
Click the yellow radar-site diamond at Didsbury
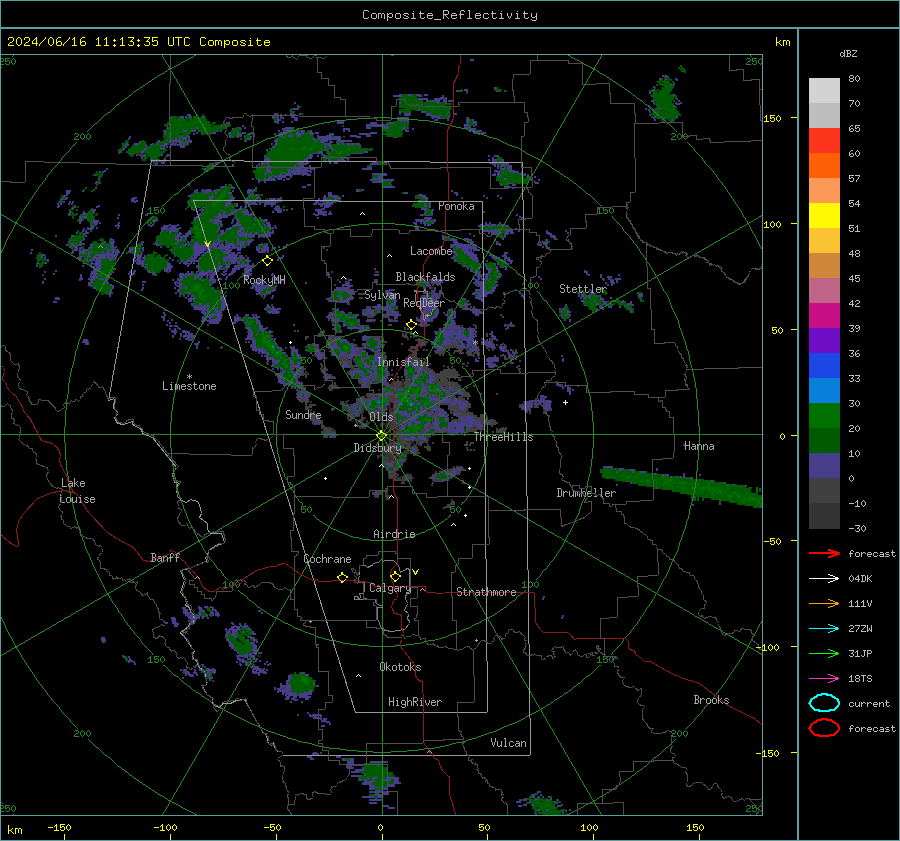click(x=381, y=436)
